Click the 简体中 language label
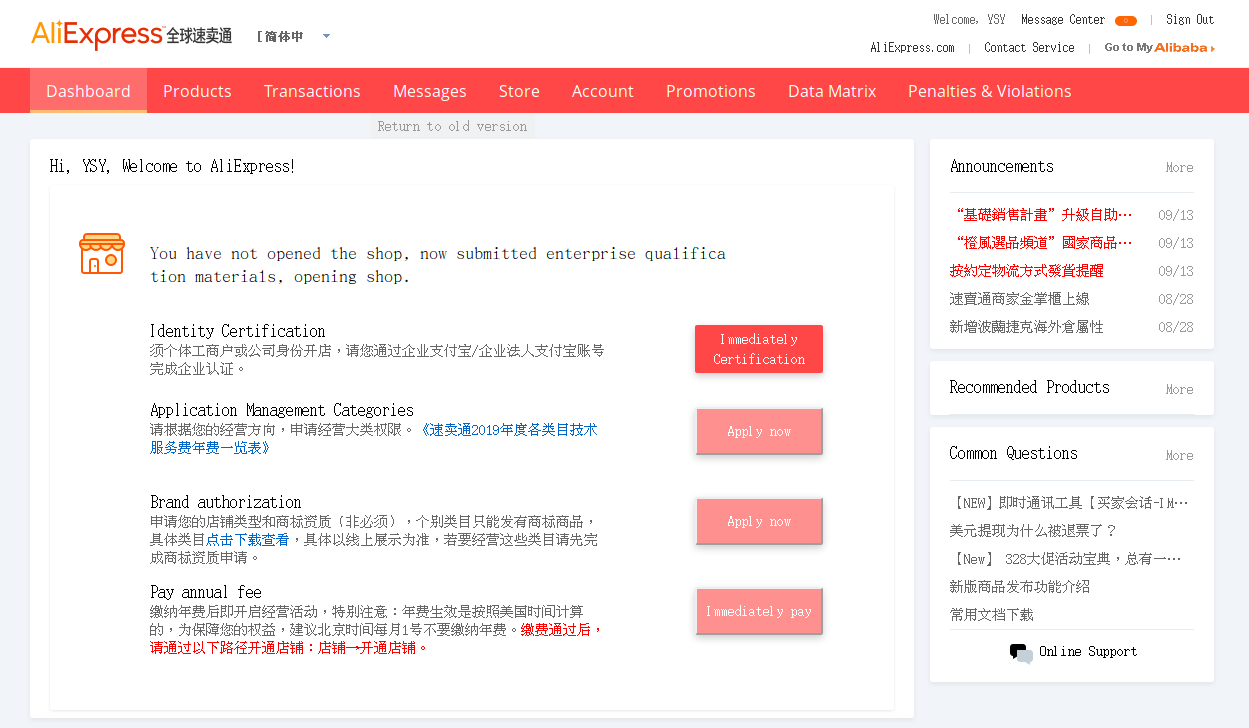1249x728 pixels. click(x=283, y=37)
